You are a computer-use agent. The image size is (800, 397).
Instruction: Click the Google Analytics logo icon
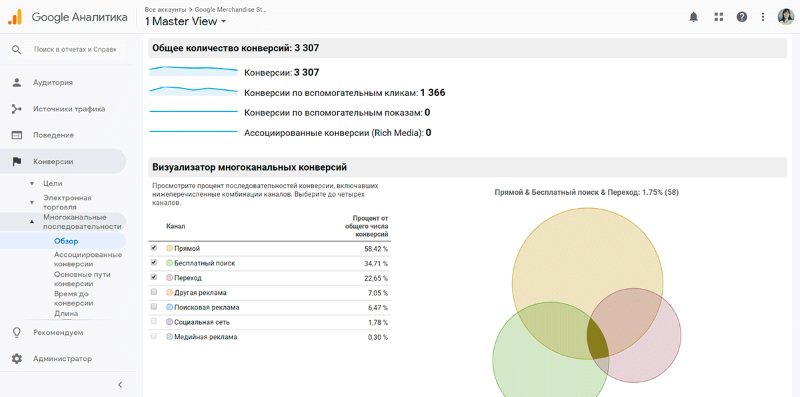point(15,17)
